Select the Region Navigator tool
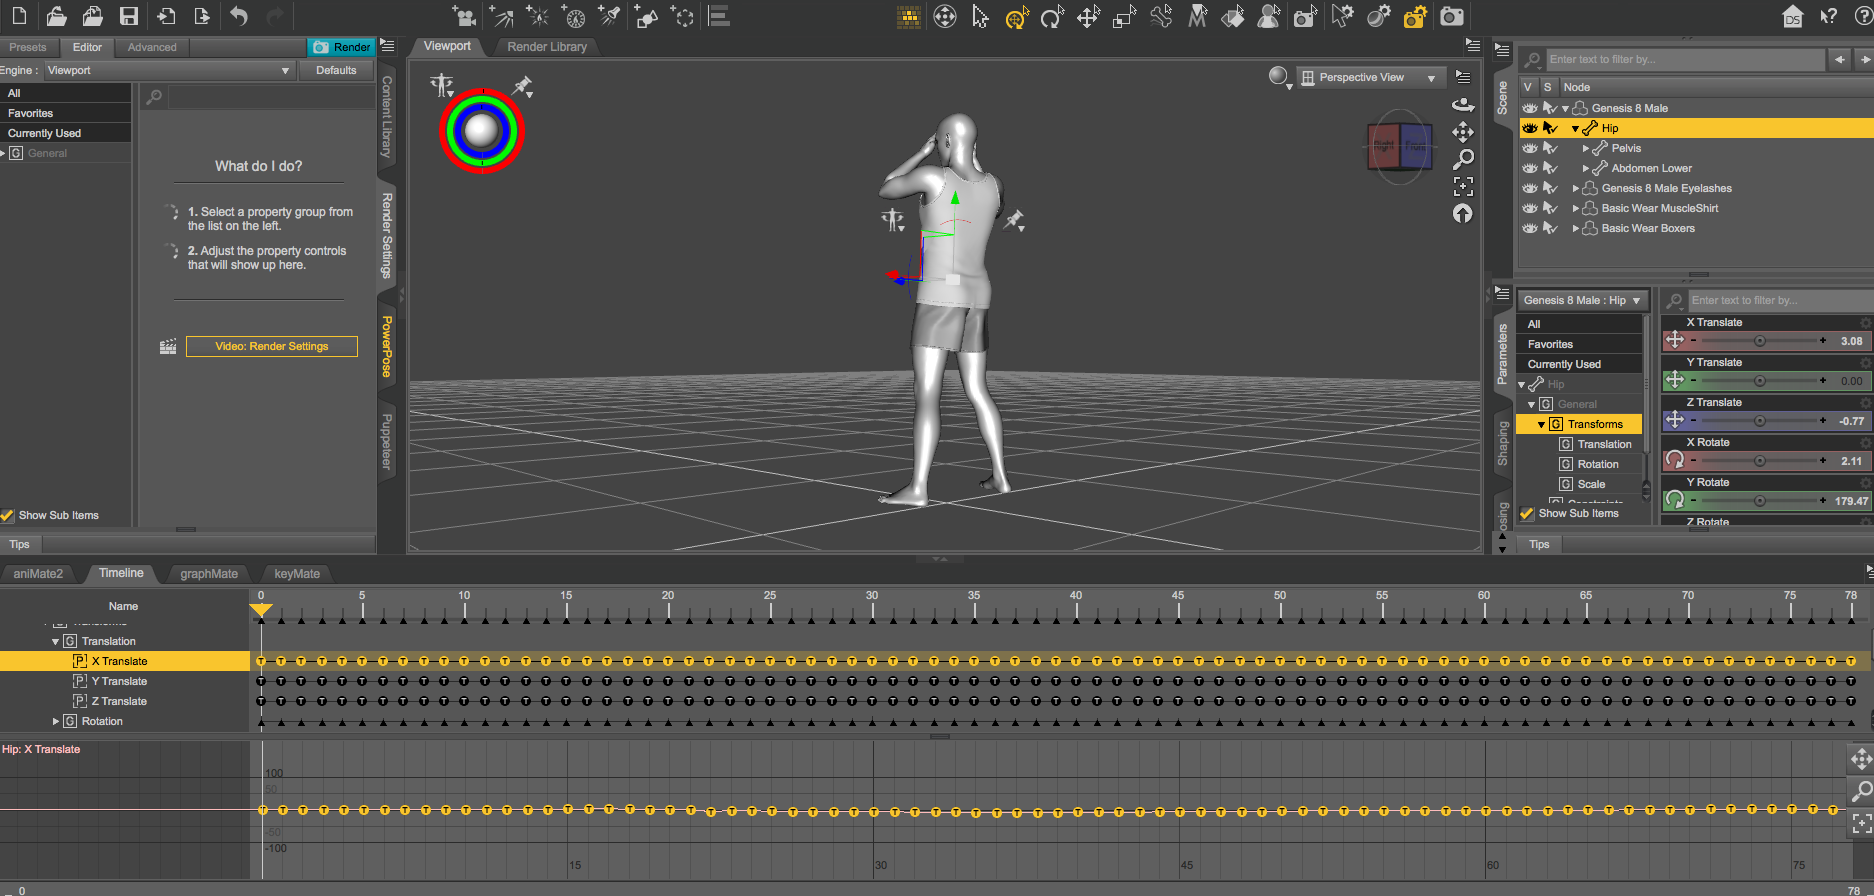The width and height of the screenshot is (1874, 896). (1269, 16)
